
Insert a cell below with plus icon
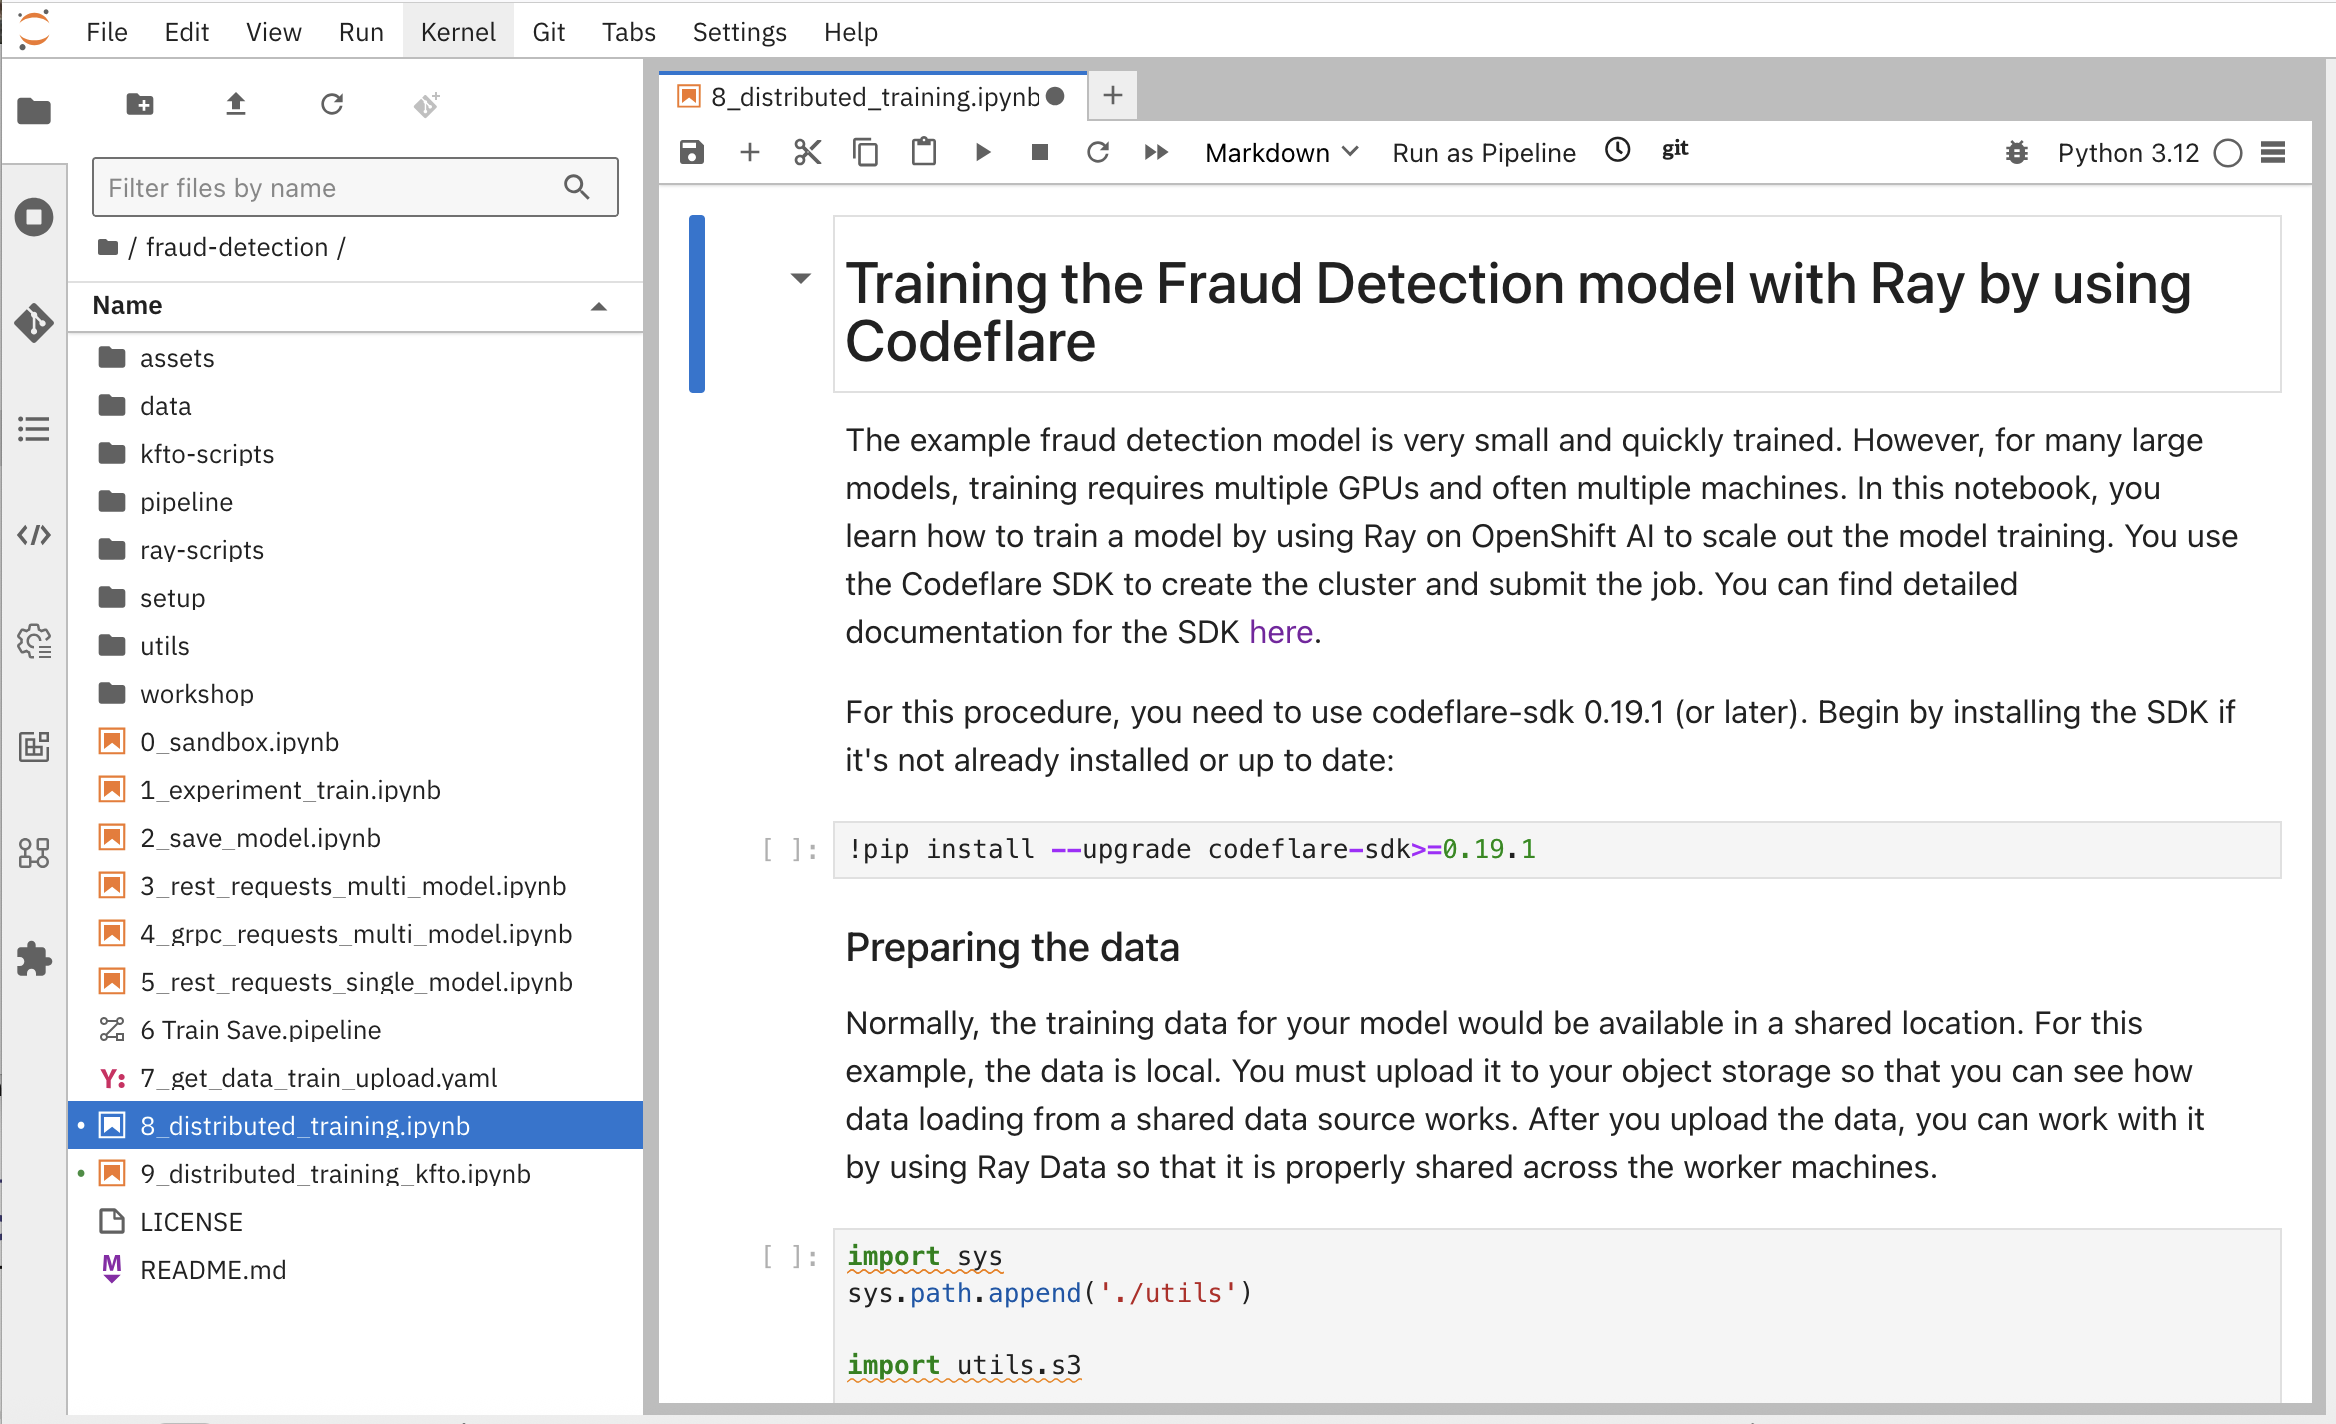pos(750,152)
